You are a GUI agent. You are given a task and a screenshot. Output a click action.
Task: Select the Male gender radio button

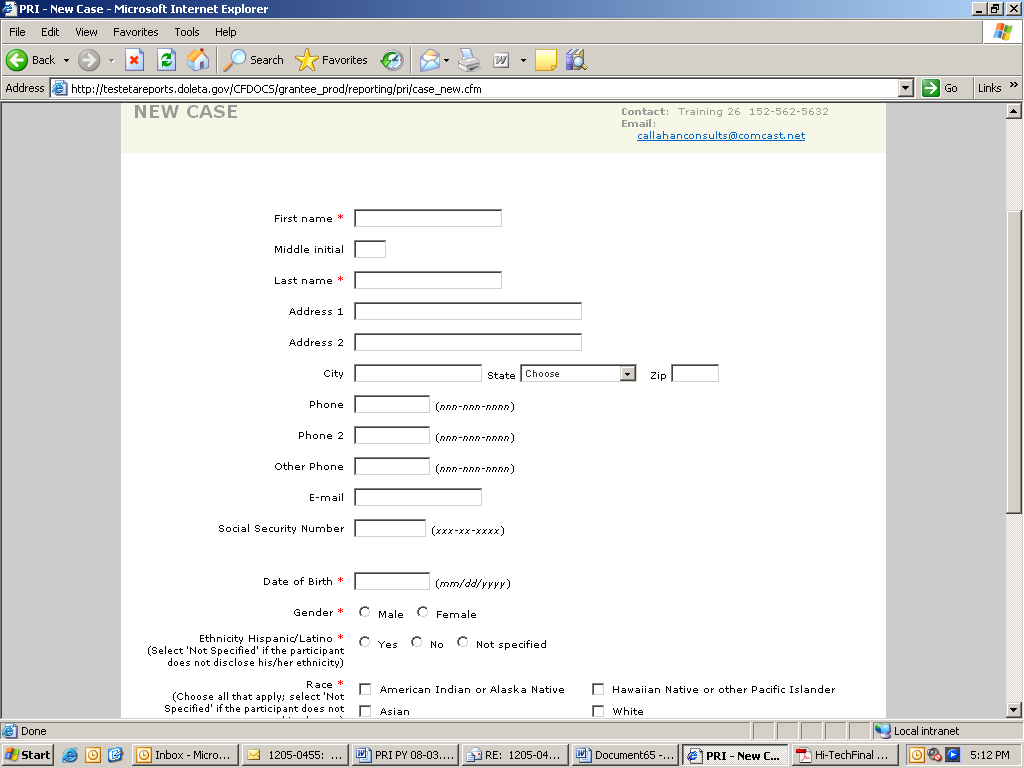365,612
